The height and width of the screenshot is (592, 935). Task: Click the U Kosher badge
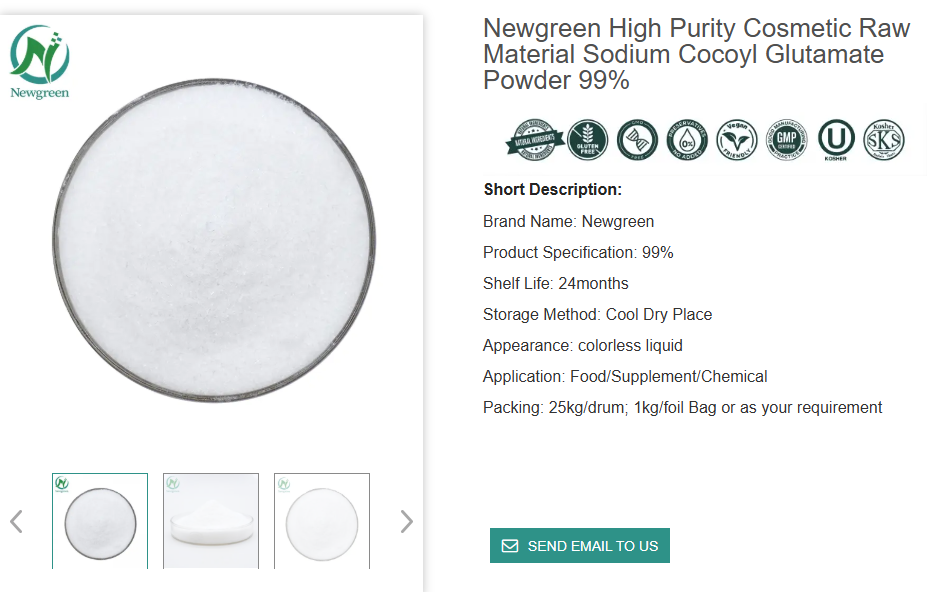[836, 140]
